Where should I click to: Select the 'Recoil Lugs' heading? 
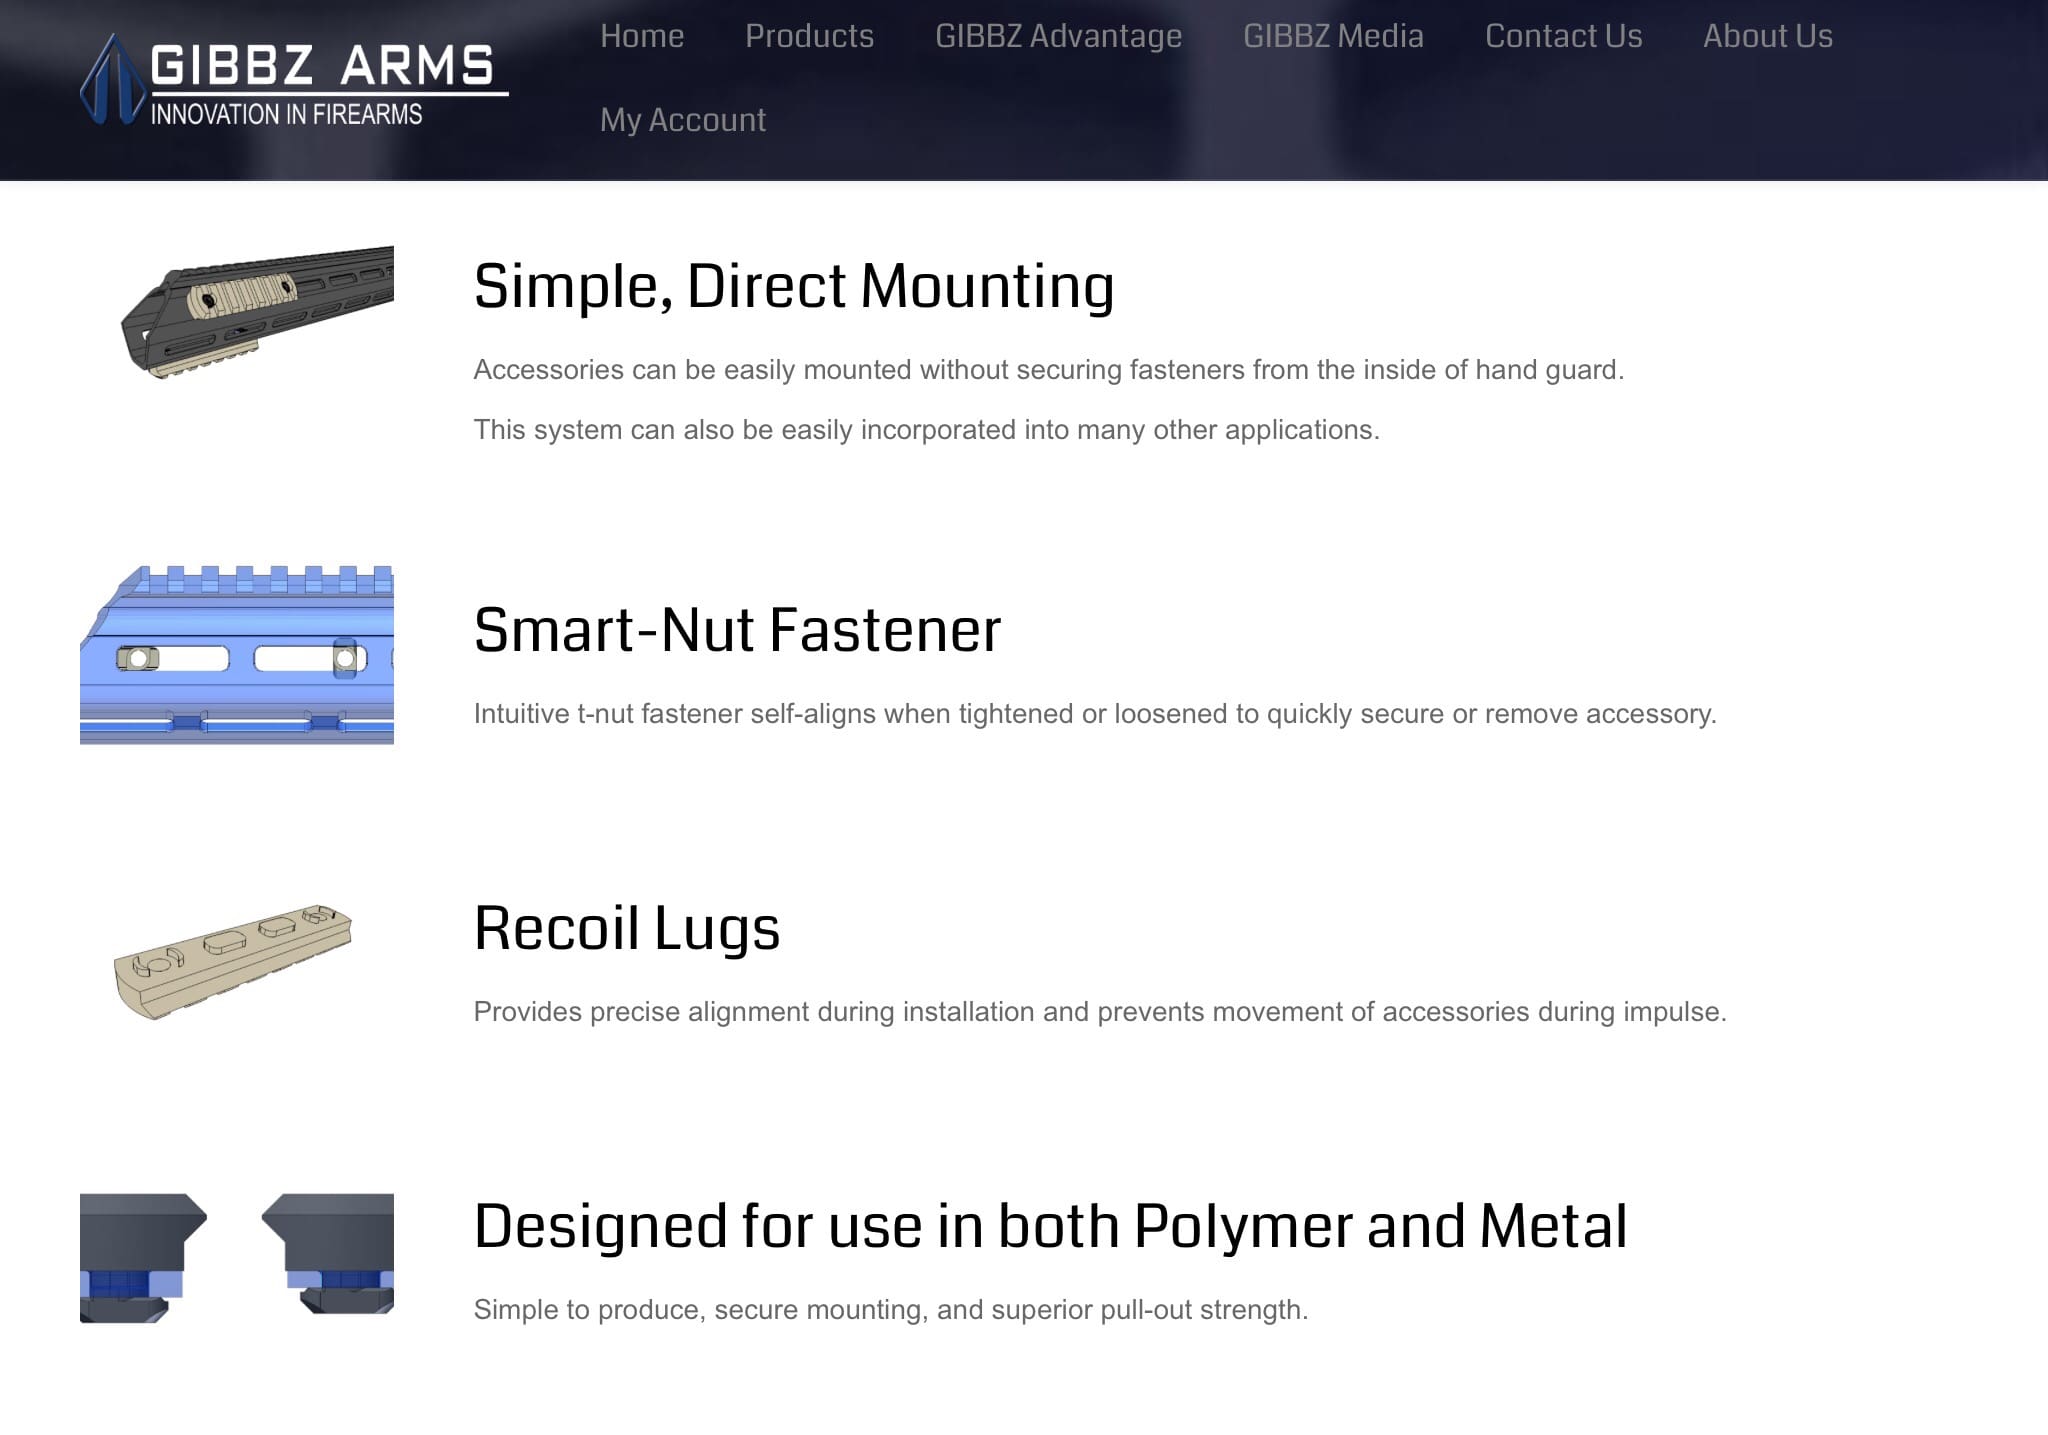click(627, 928)
